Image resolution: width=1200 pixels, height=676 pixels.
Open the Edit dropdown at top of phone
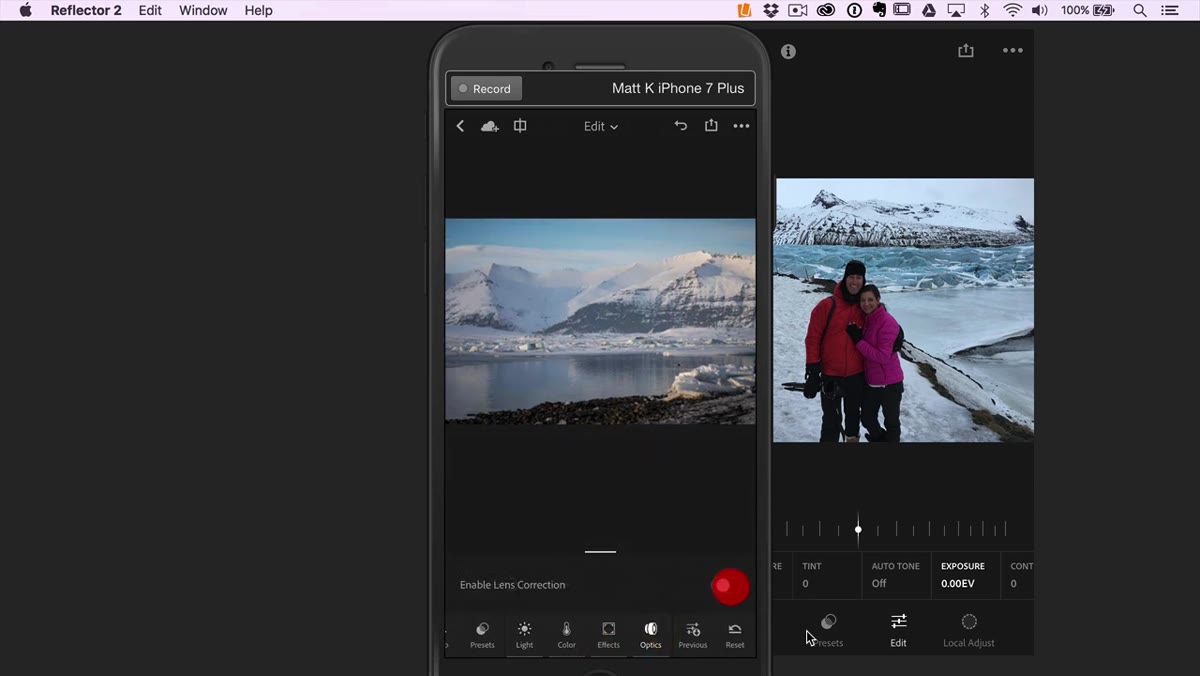601,126
